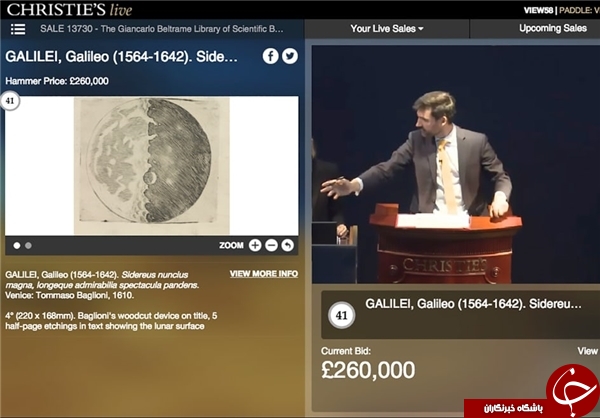Click the GALILEI, Galileo lot heading at top left
The width and height of the screenshot is (600, 418).
121,57
